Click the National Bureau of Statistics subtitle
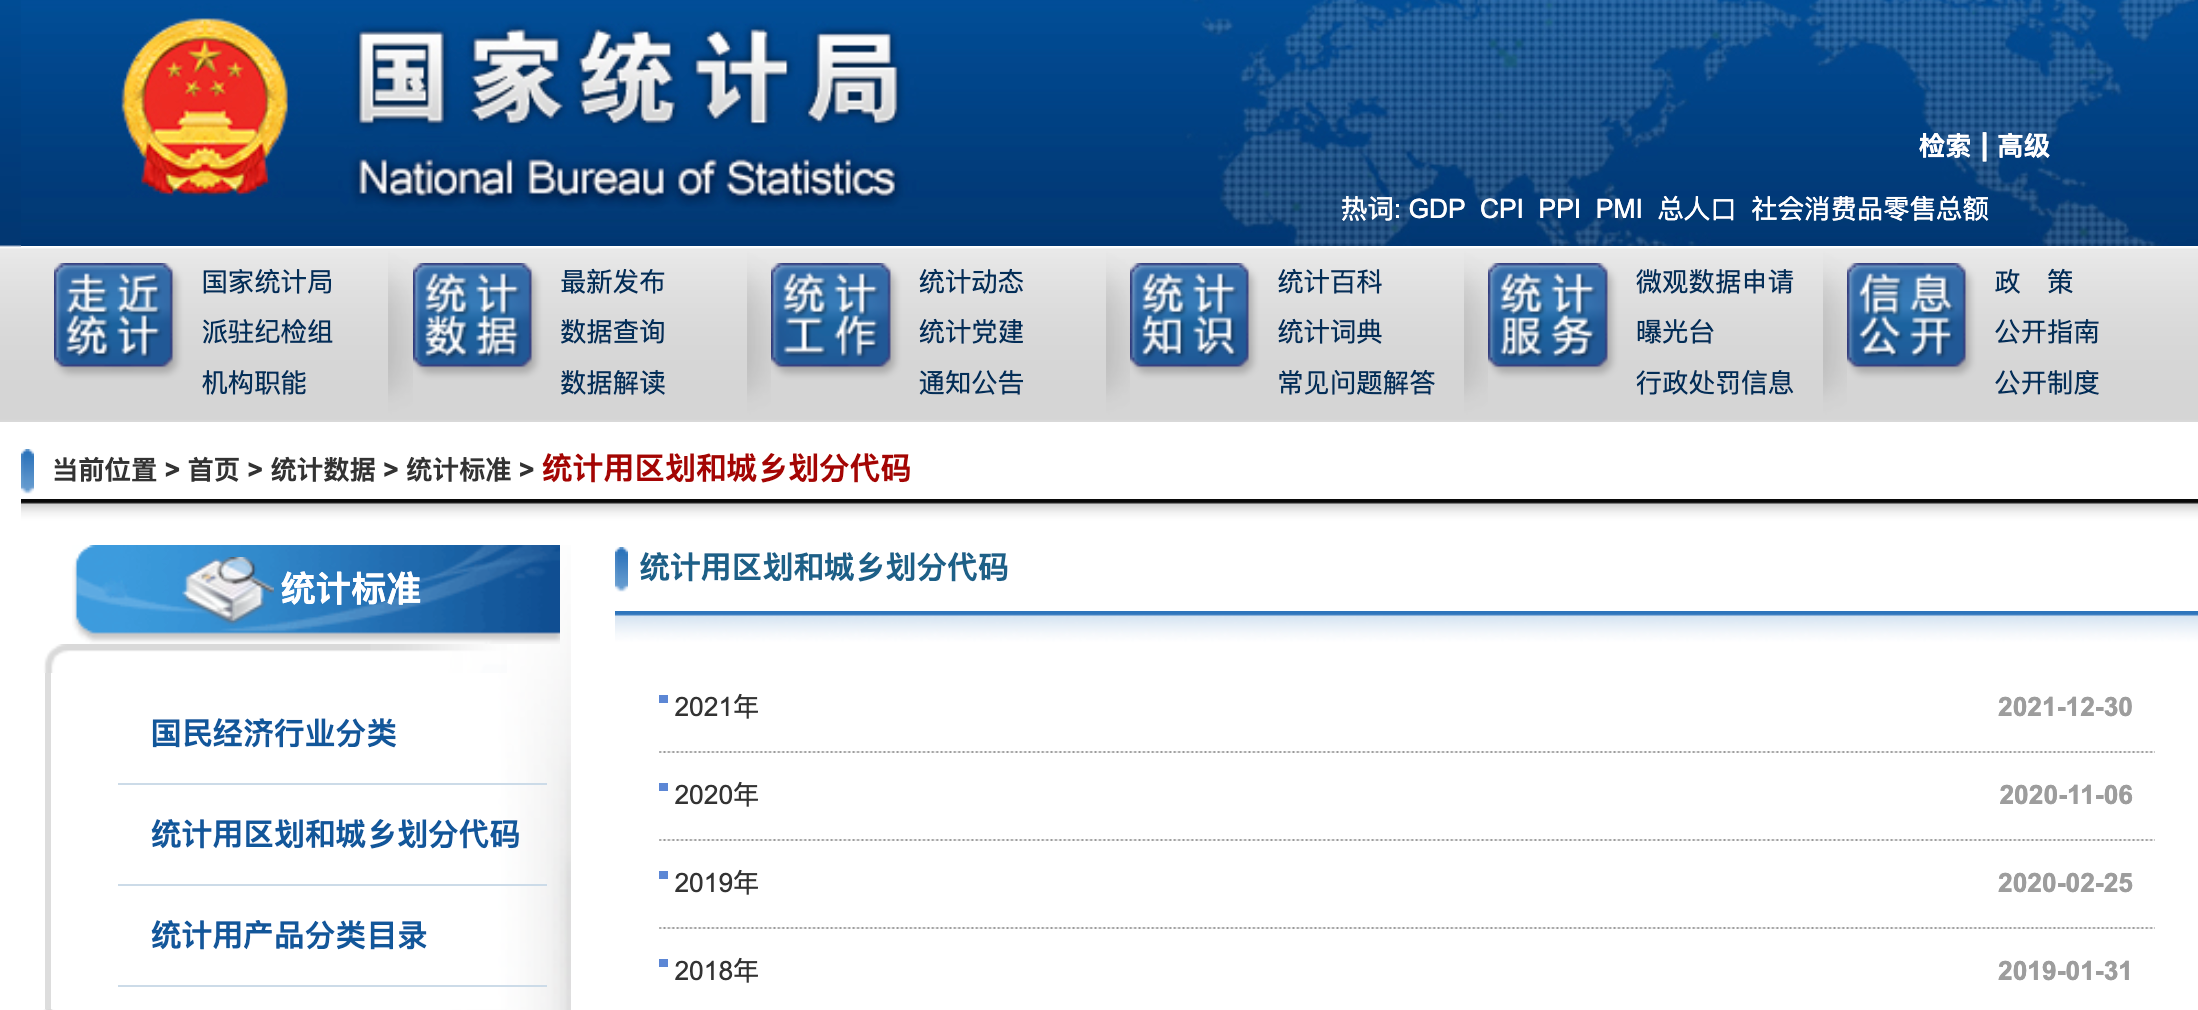Viewport: 2198px width, 1010px height. point(627,179)
